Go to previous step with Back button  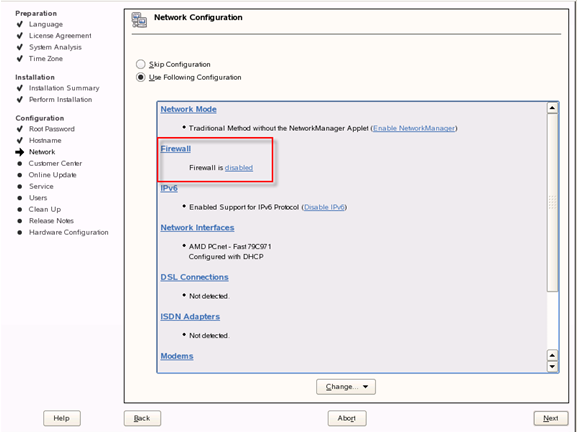[x=142, y=418]
